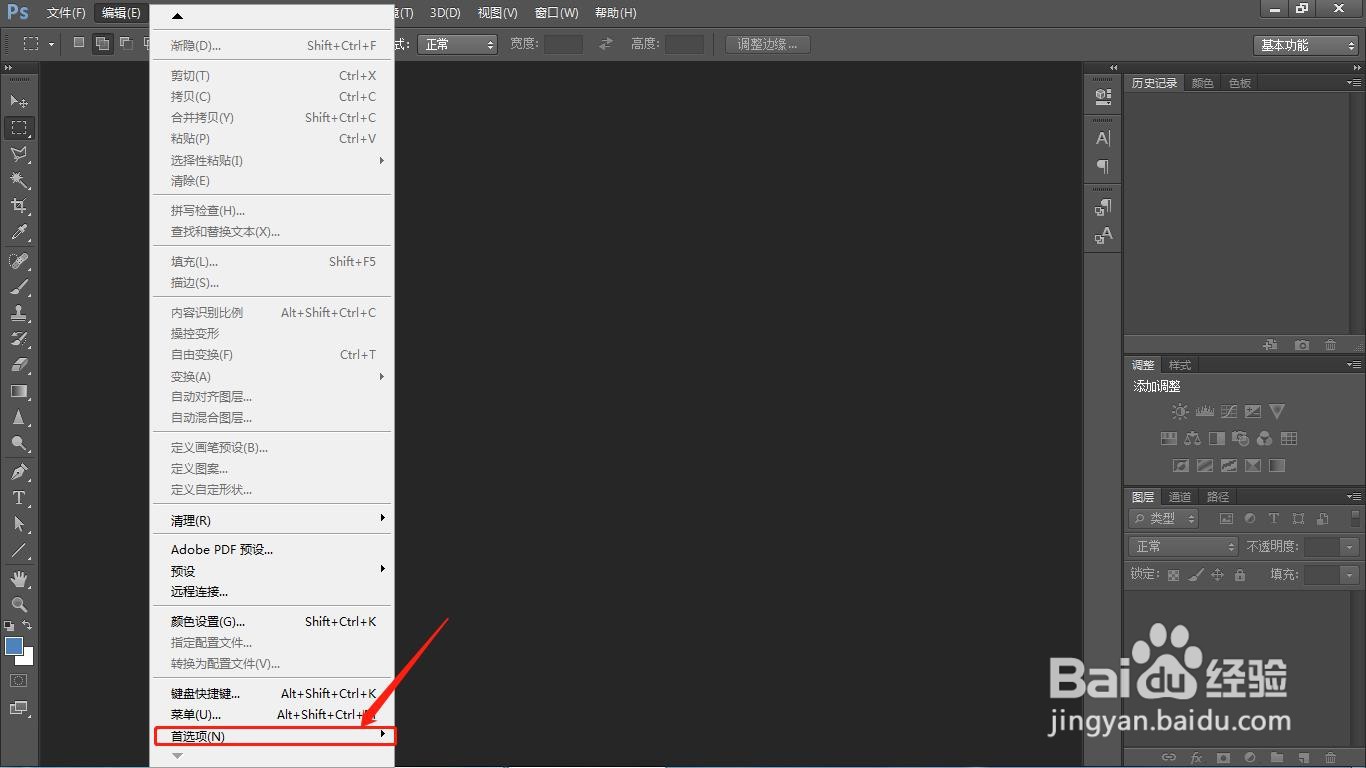The image size is (1366, 768).
Task: Toggle type layer filter
Action: [x=1274, y=519]
